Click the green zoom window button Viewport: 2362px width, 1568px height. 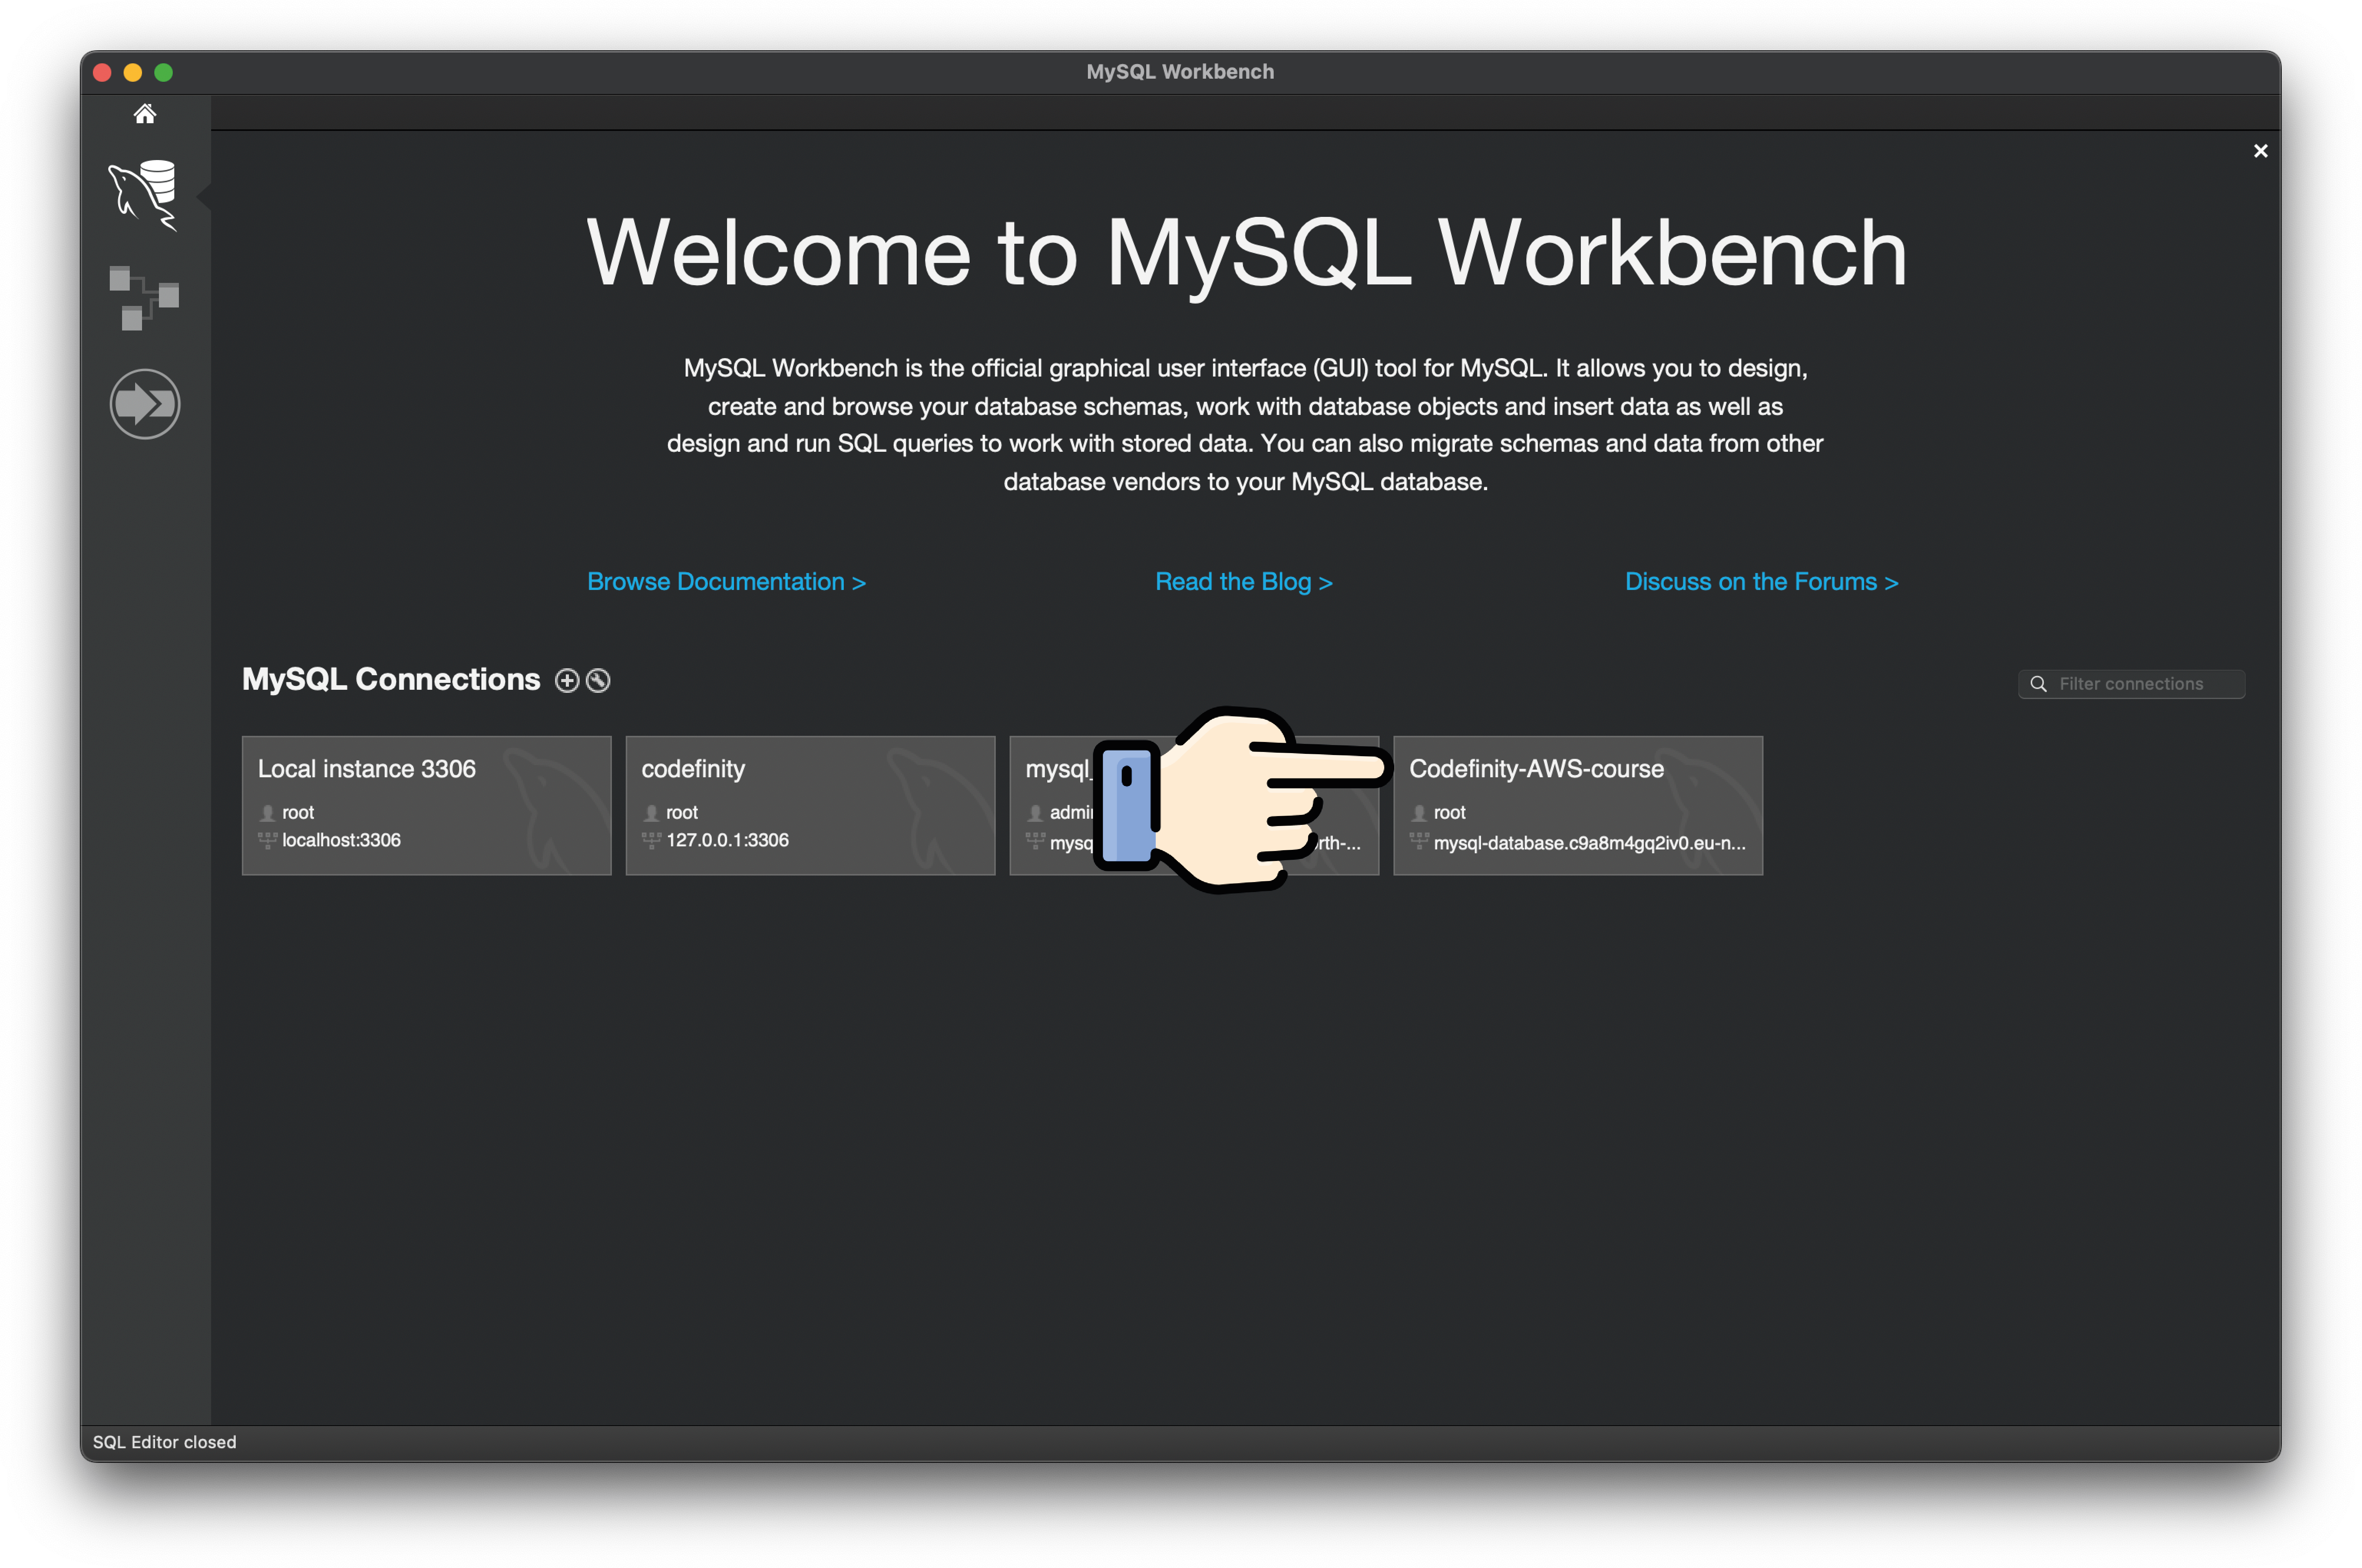164,73
